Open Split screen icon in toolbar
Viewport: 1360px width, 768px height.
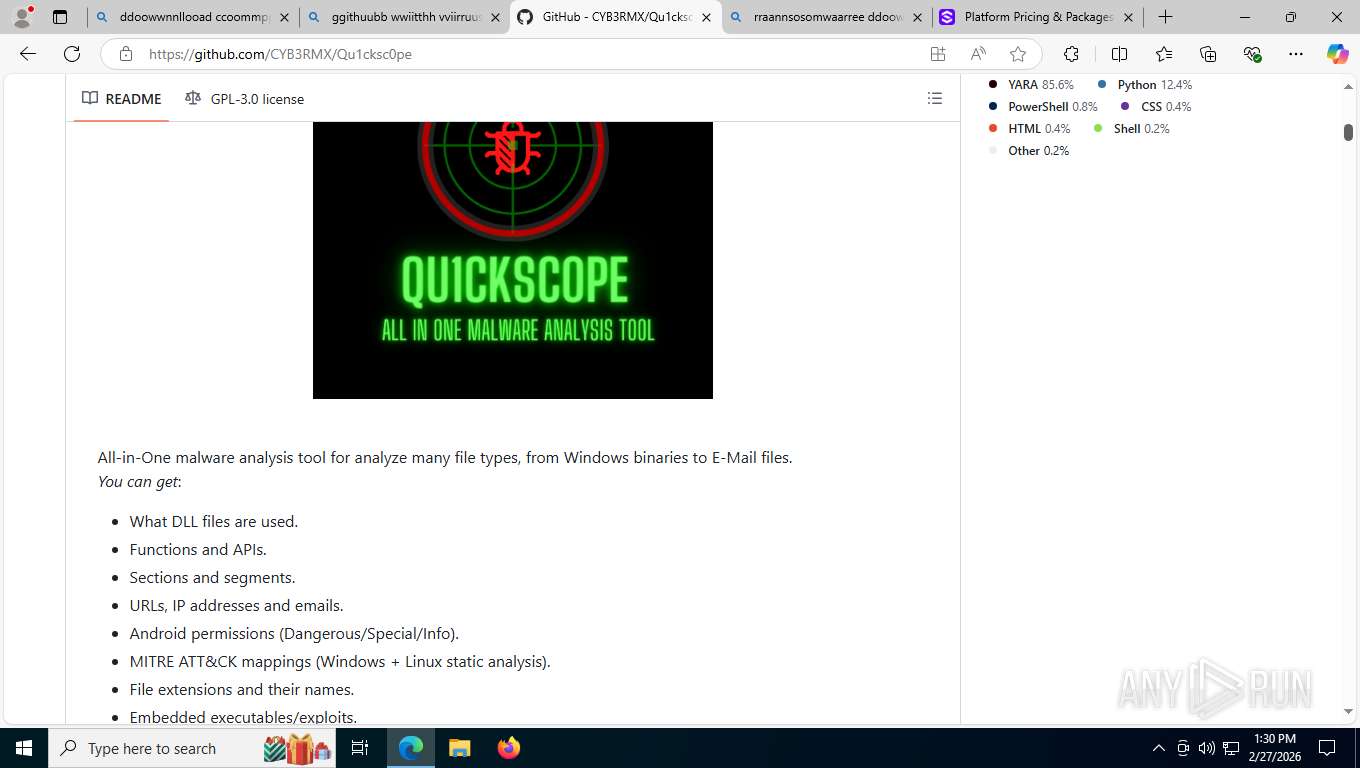click(x=1120, y=54)
